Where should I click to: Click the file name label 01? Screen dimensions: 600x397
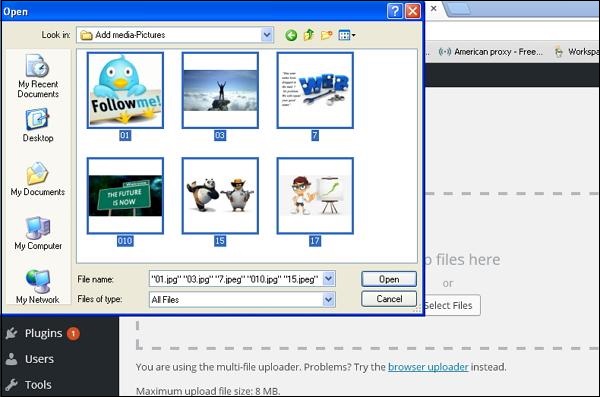[x=125, y=136]
